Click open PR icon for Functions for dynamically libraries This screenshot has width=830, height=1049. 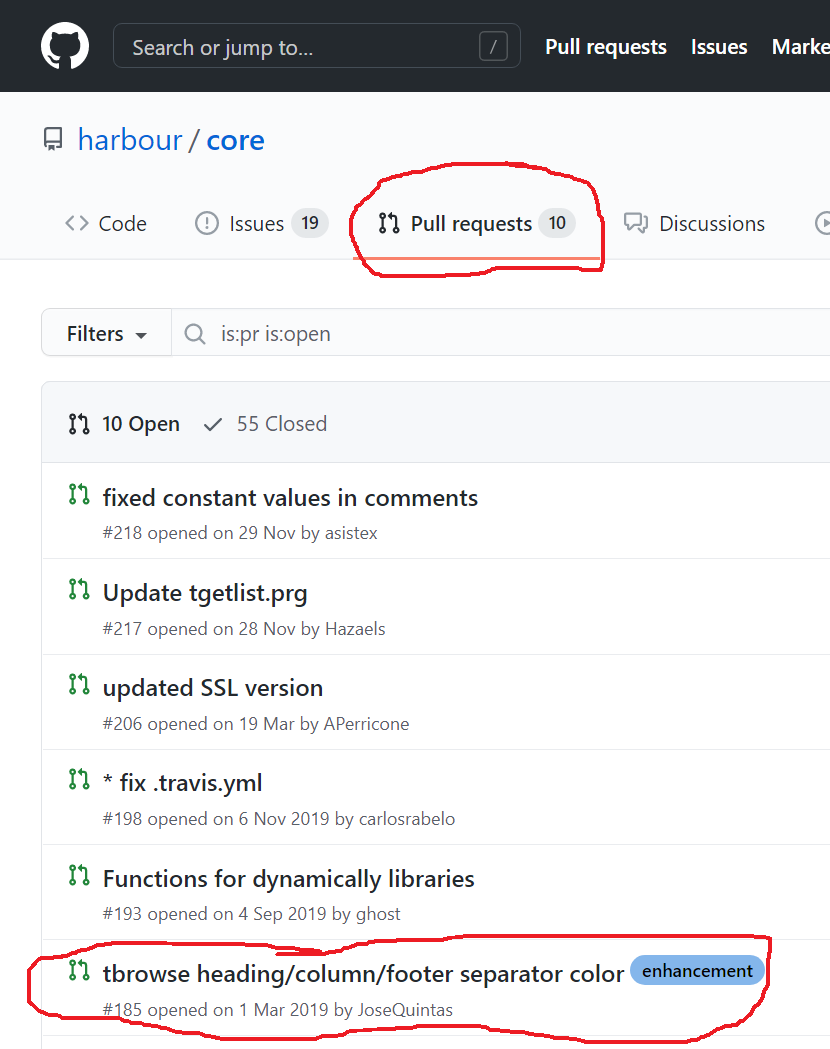point(79,875)
